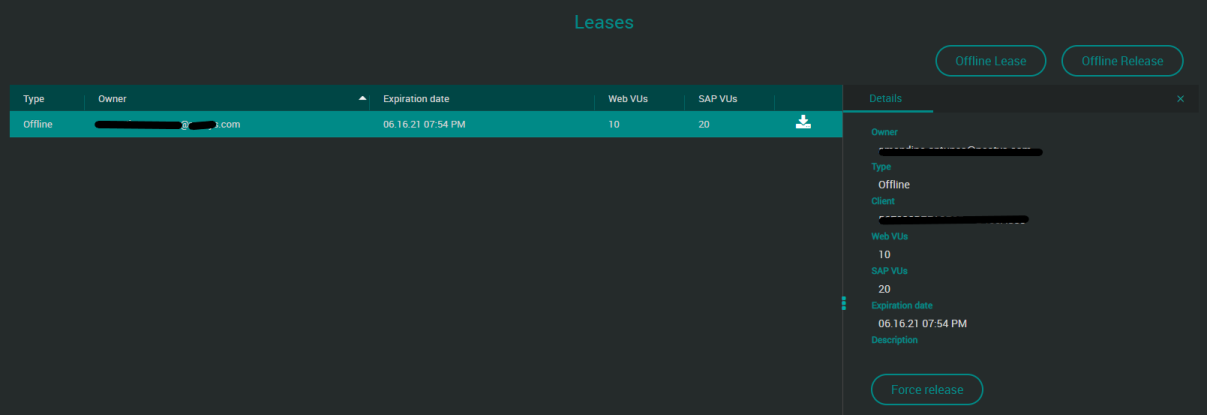This screenshot has width=1207, height=415.
Task: Sort by SAP VUs column header
Action: pos(718,99)
